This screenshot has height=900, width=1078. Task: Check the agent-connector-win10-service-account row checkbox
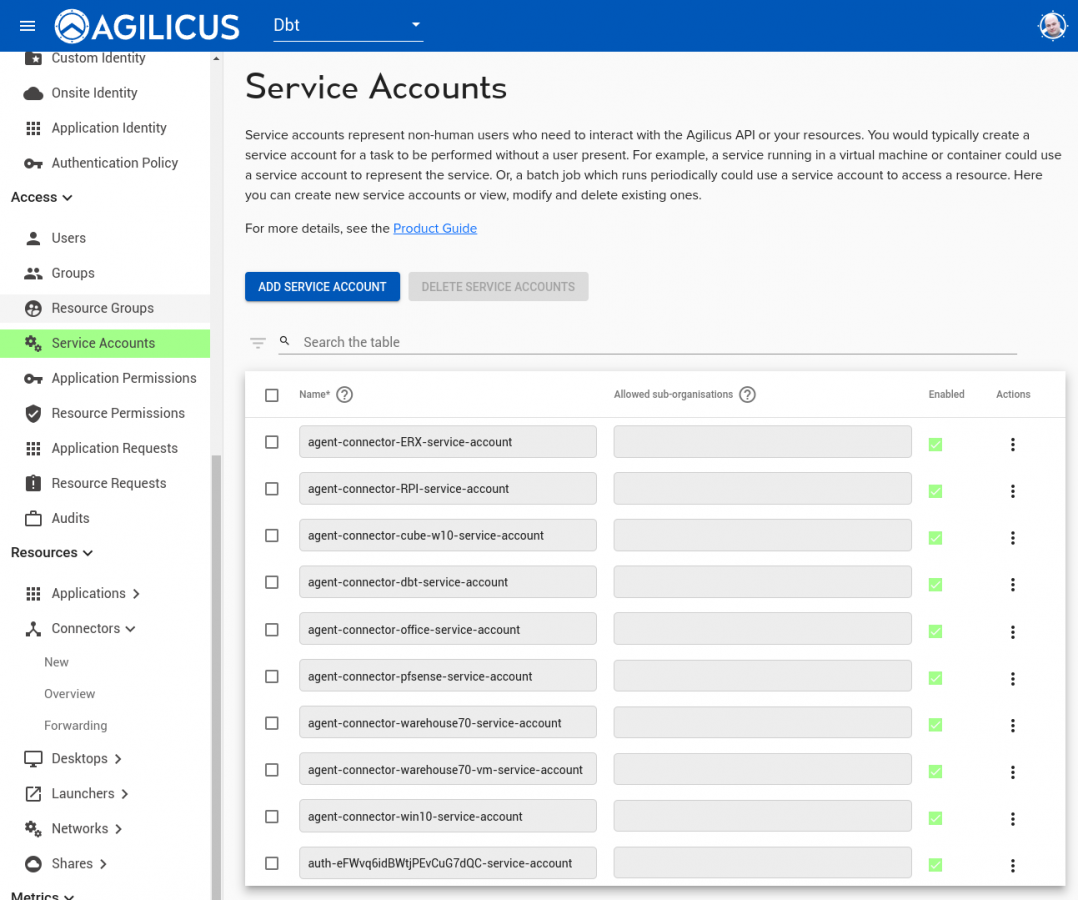(x=271, y=816)
